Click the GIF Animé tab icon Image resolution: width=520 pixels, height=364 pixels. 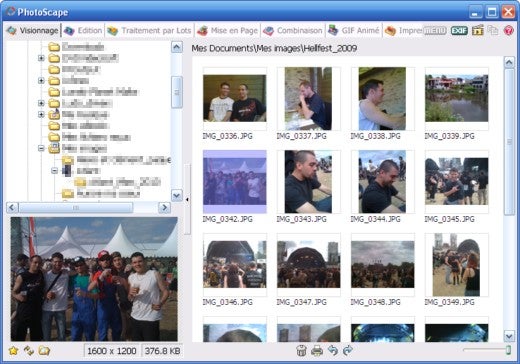[333, 30]
